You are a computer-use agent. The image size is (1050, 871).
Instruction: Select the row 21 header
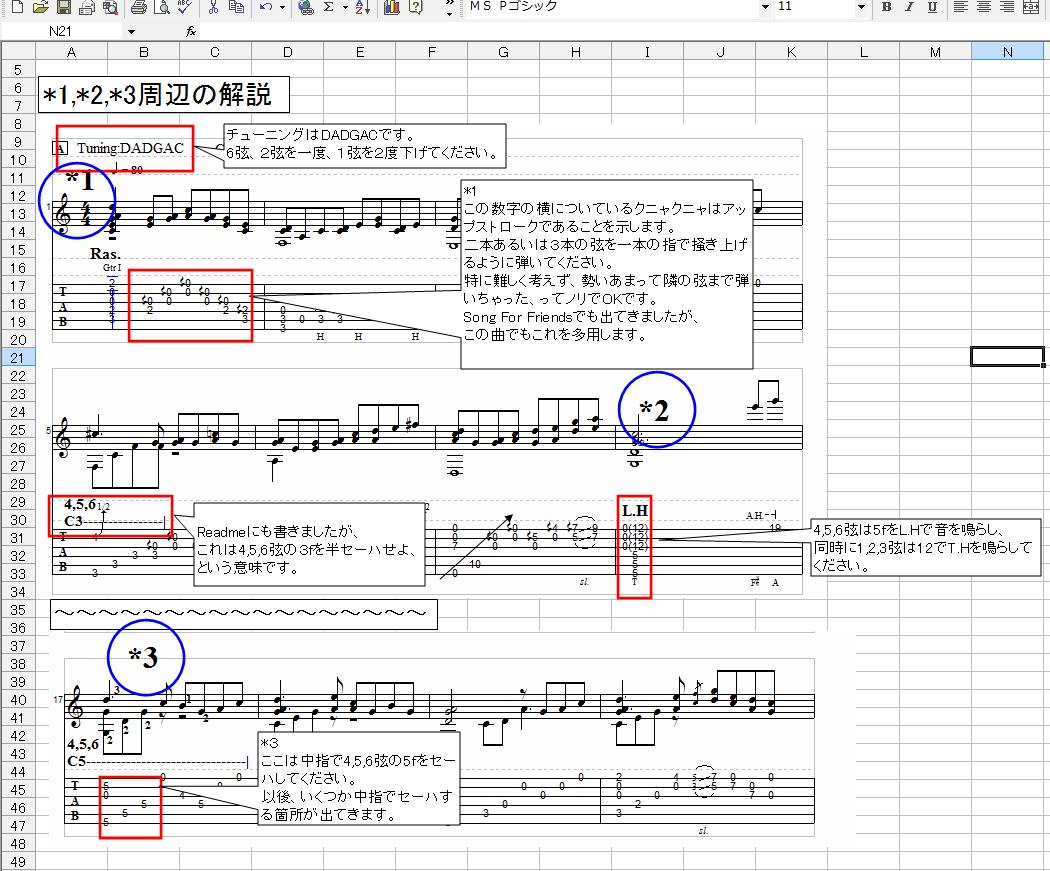coord(17,357)
